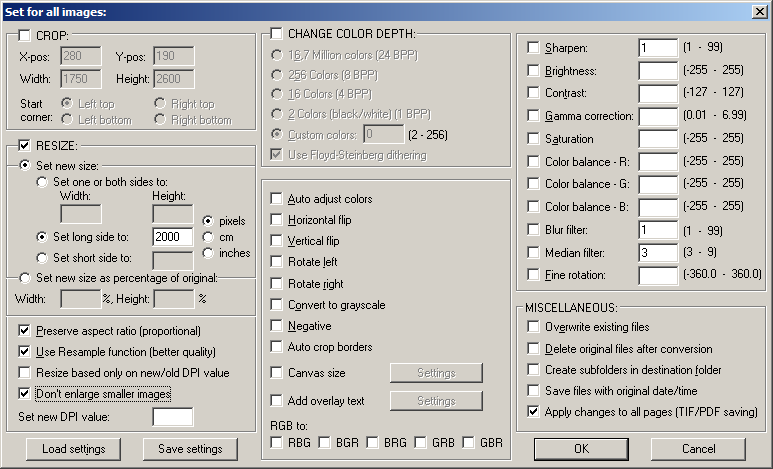Choose cm as the size unit
Screen dimensions: 773x469
(208, 237)
